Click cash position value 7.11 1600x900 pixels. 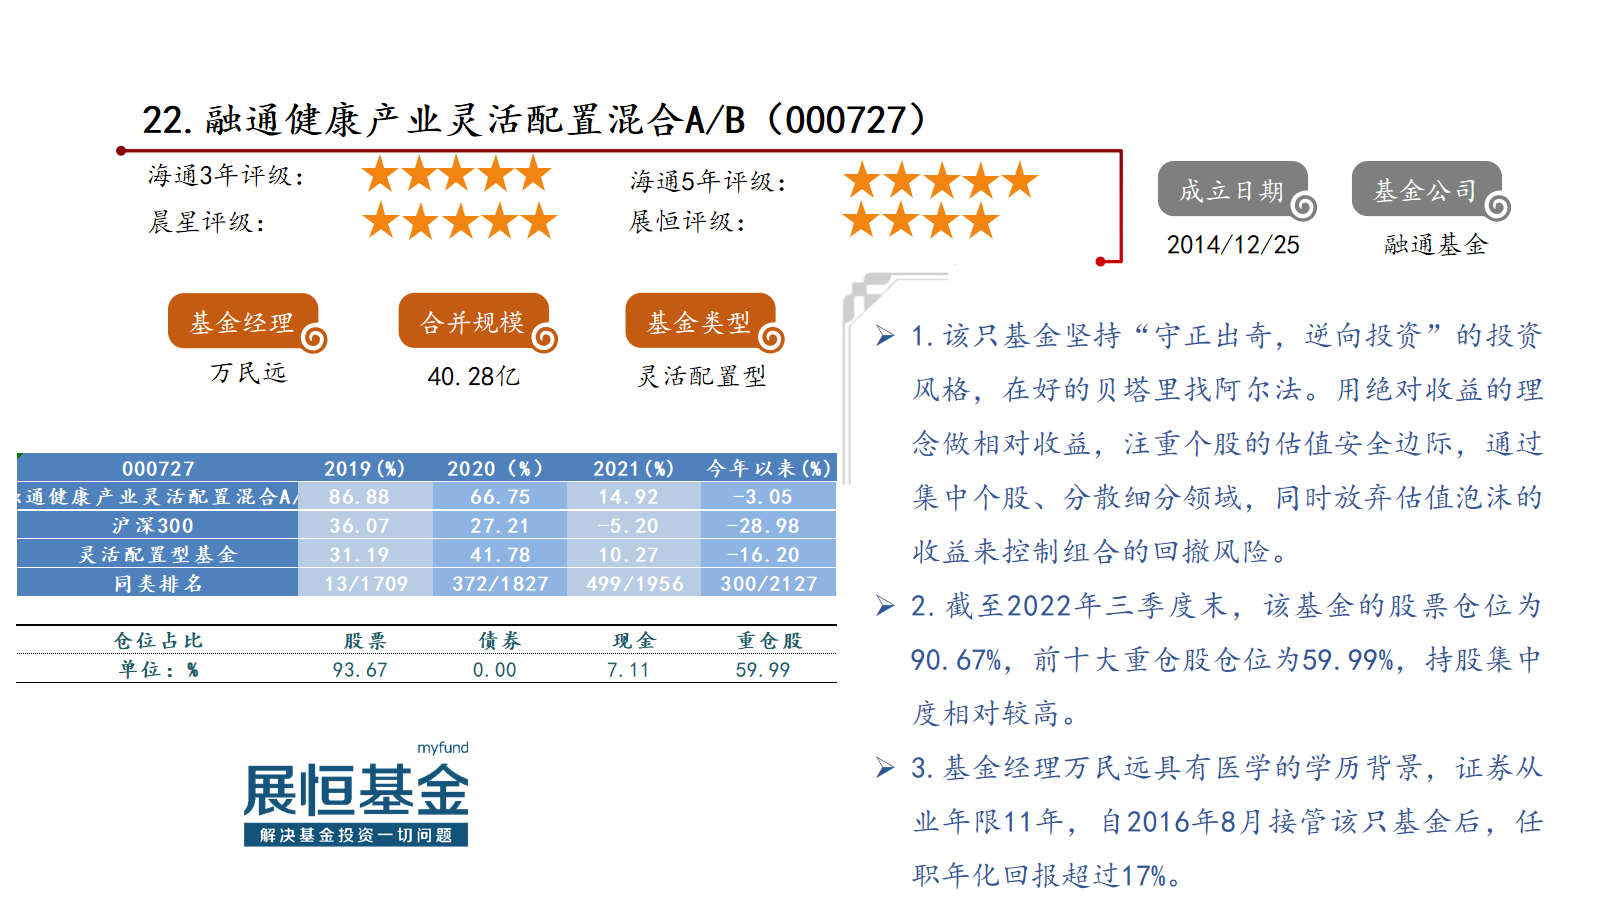[628, 670]
